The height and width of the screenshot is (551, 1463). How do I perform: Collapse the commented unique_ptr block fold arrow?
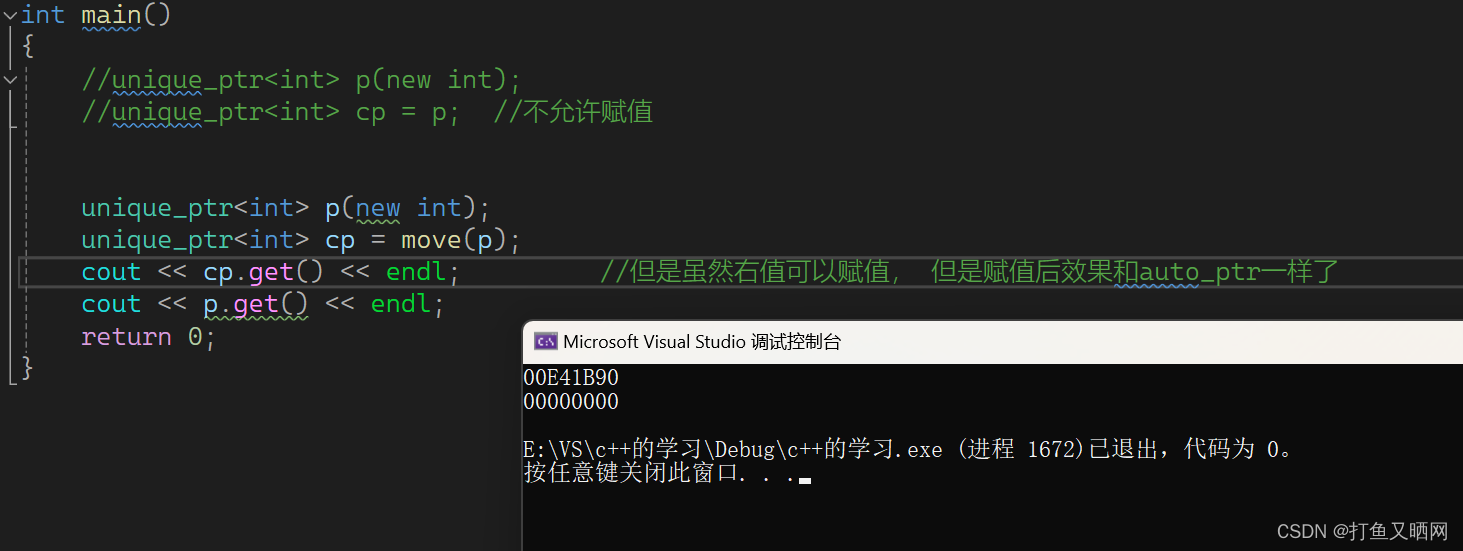click(9, 79)
